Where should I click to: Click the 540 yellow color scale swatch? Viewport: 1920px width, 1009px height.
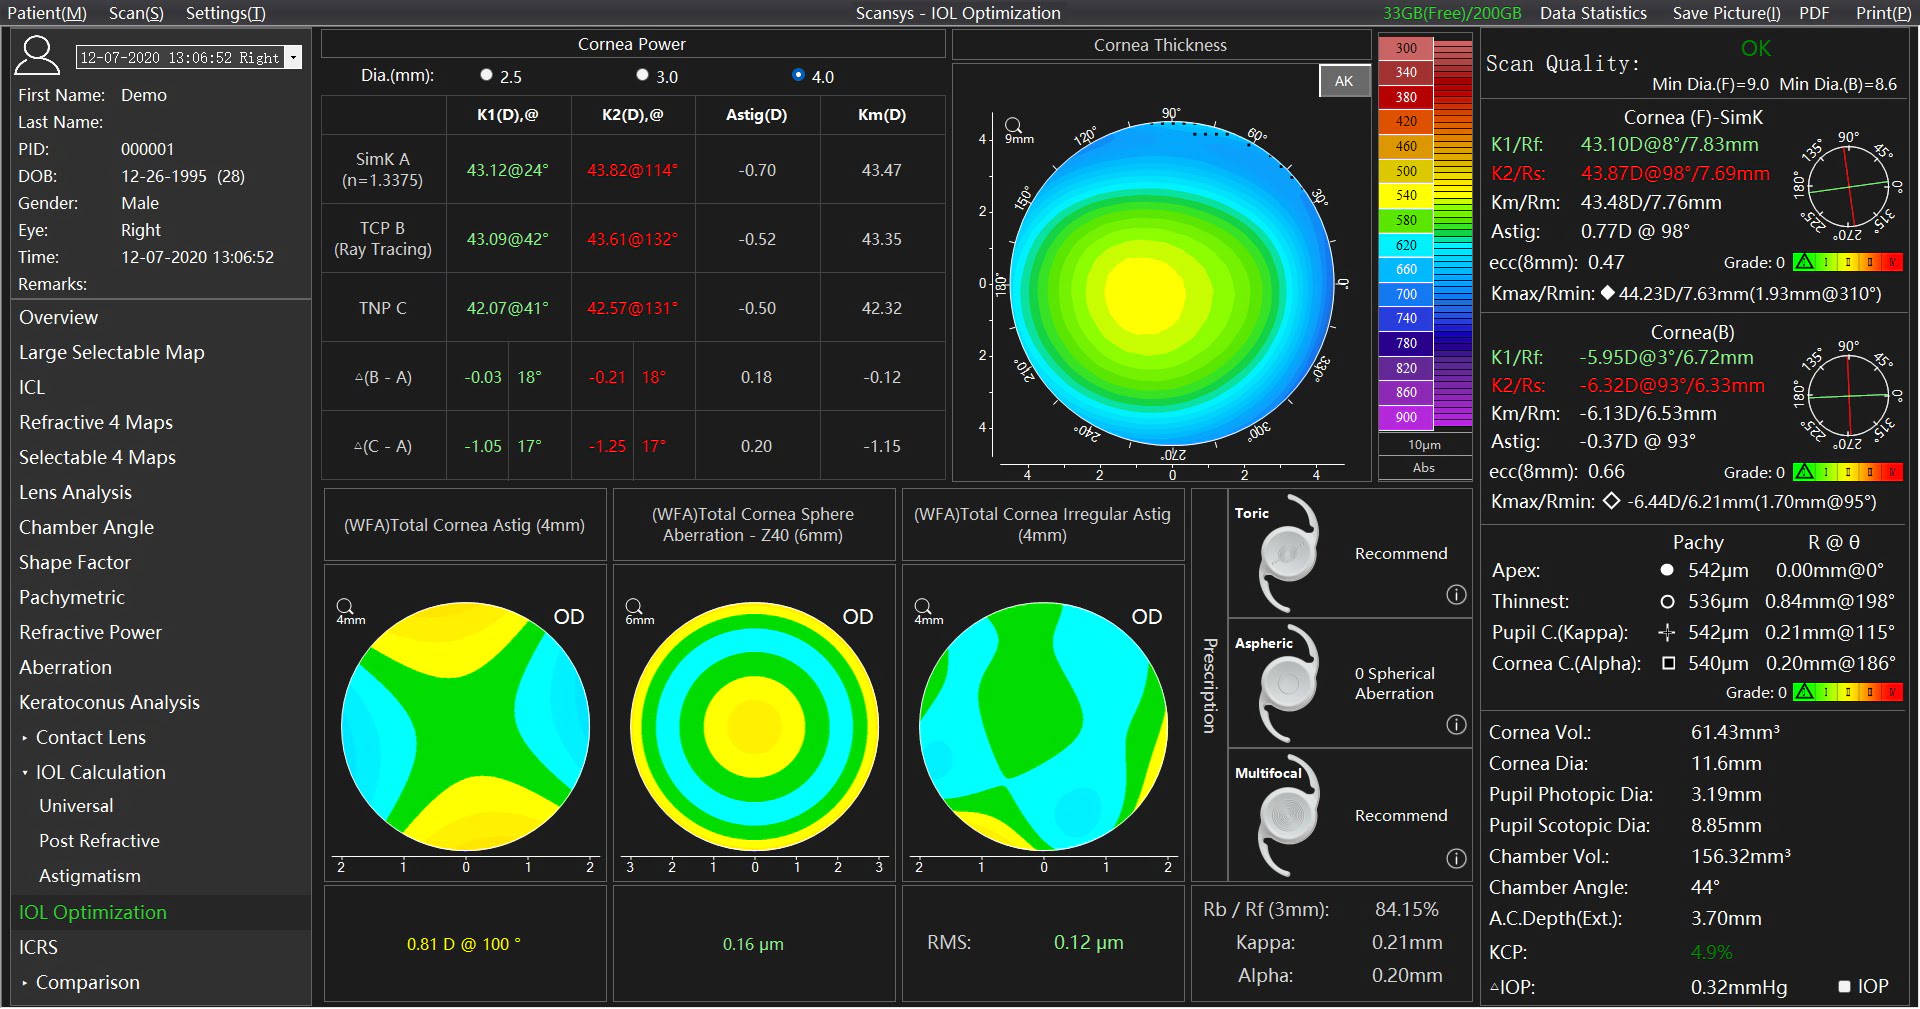tap(1406, 195)
